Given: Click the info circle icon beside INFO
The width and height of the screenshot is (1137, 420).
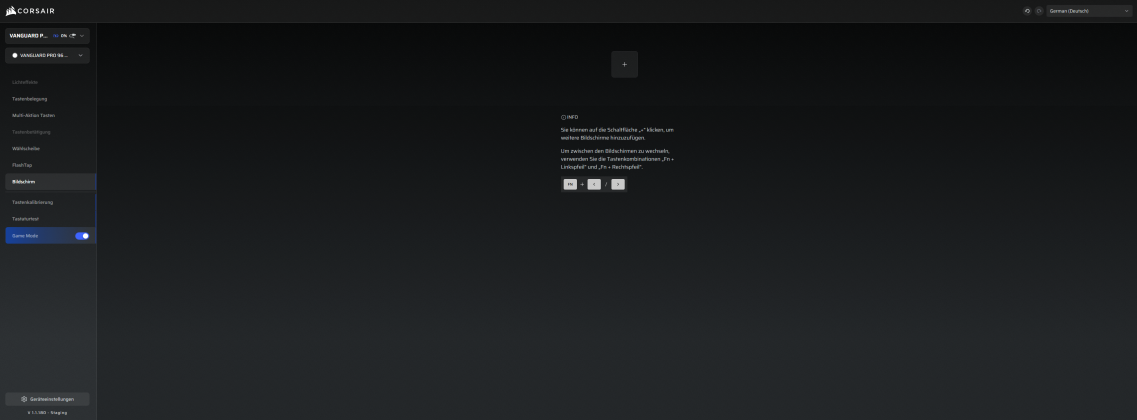Looking at the screenshot, I should pos(563,117).
